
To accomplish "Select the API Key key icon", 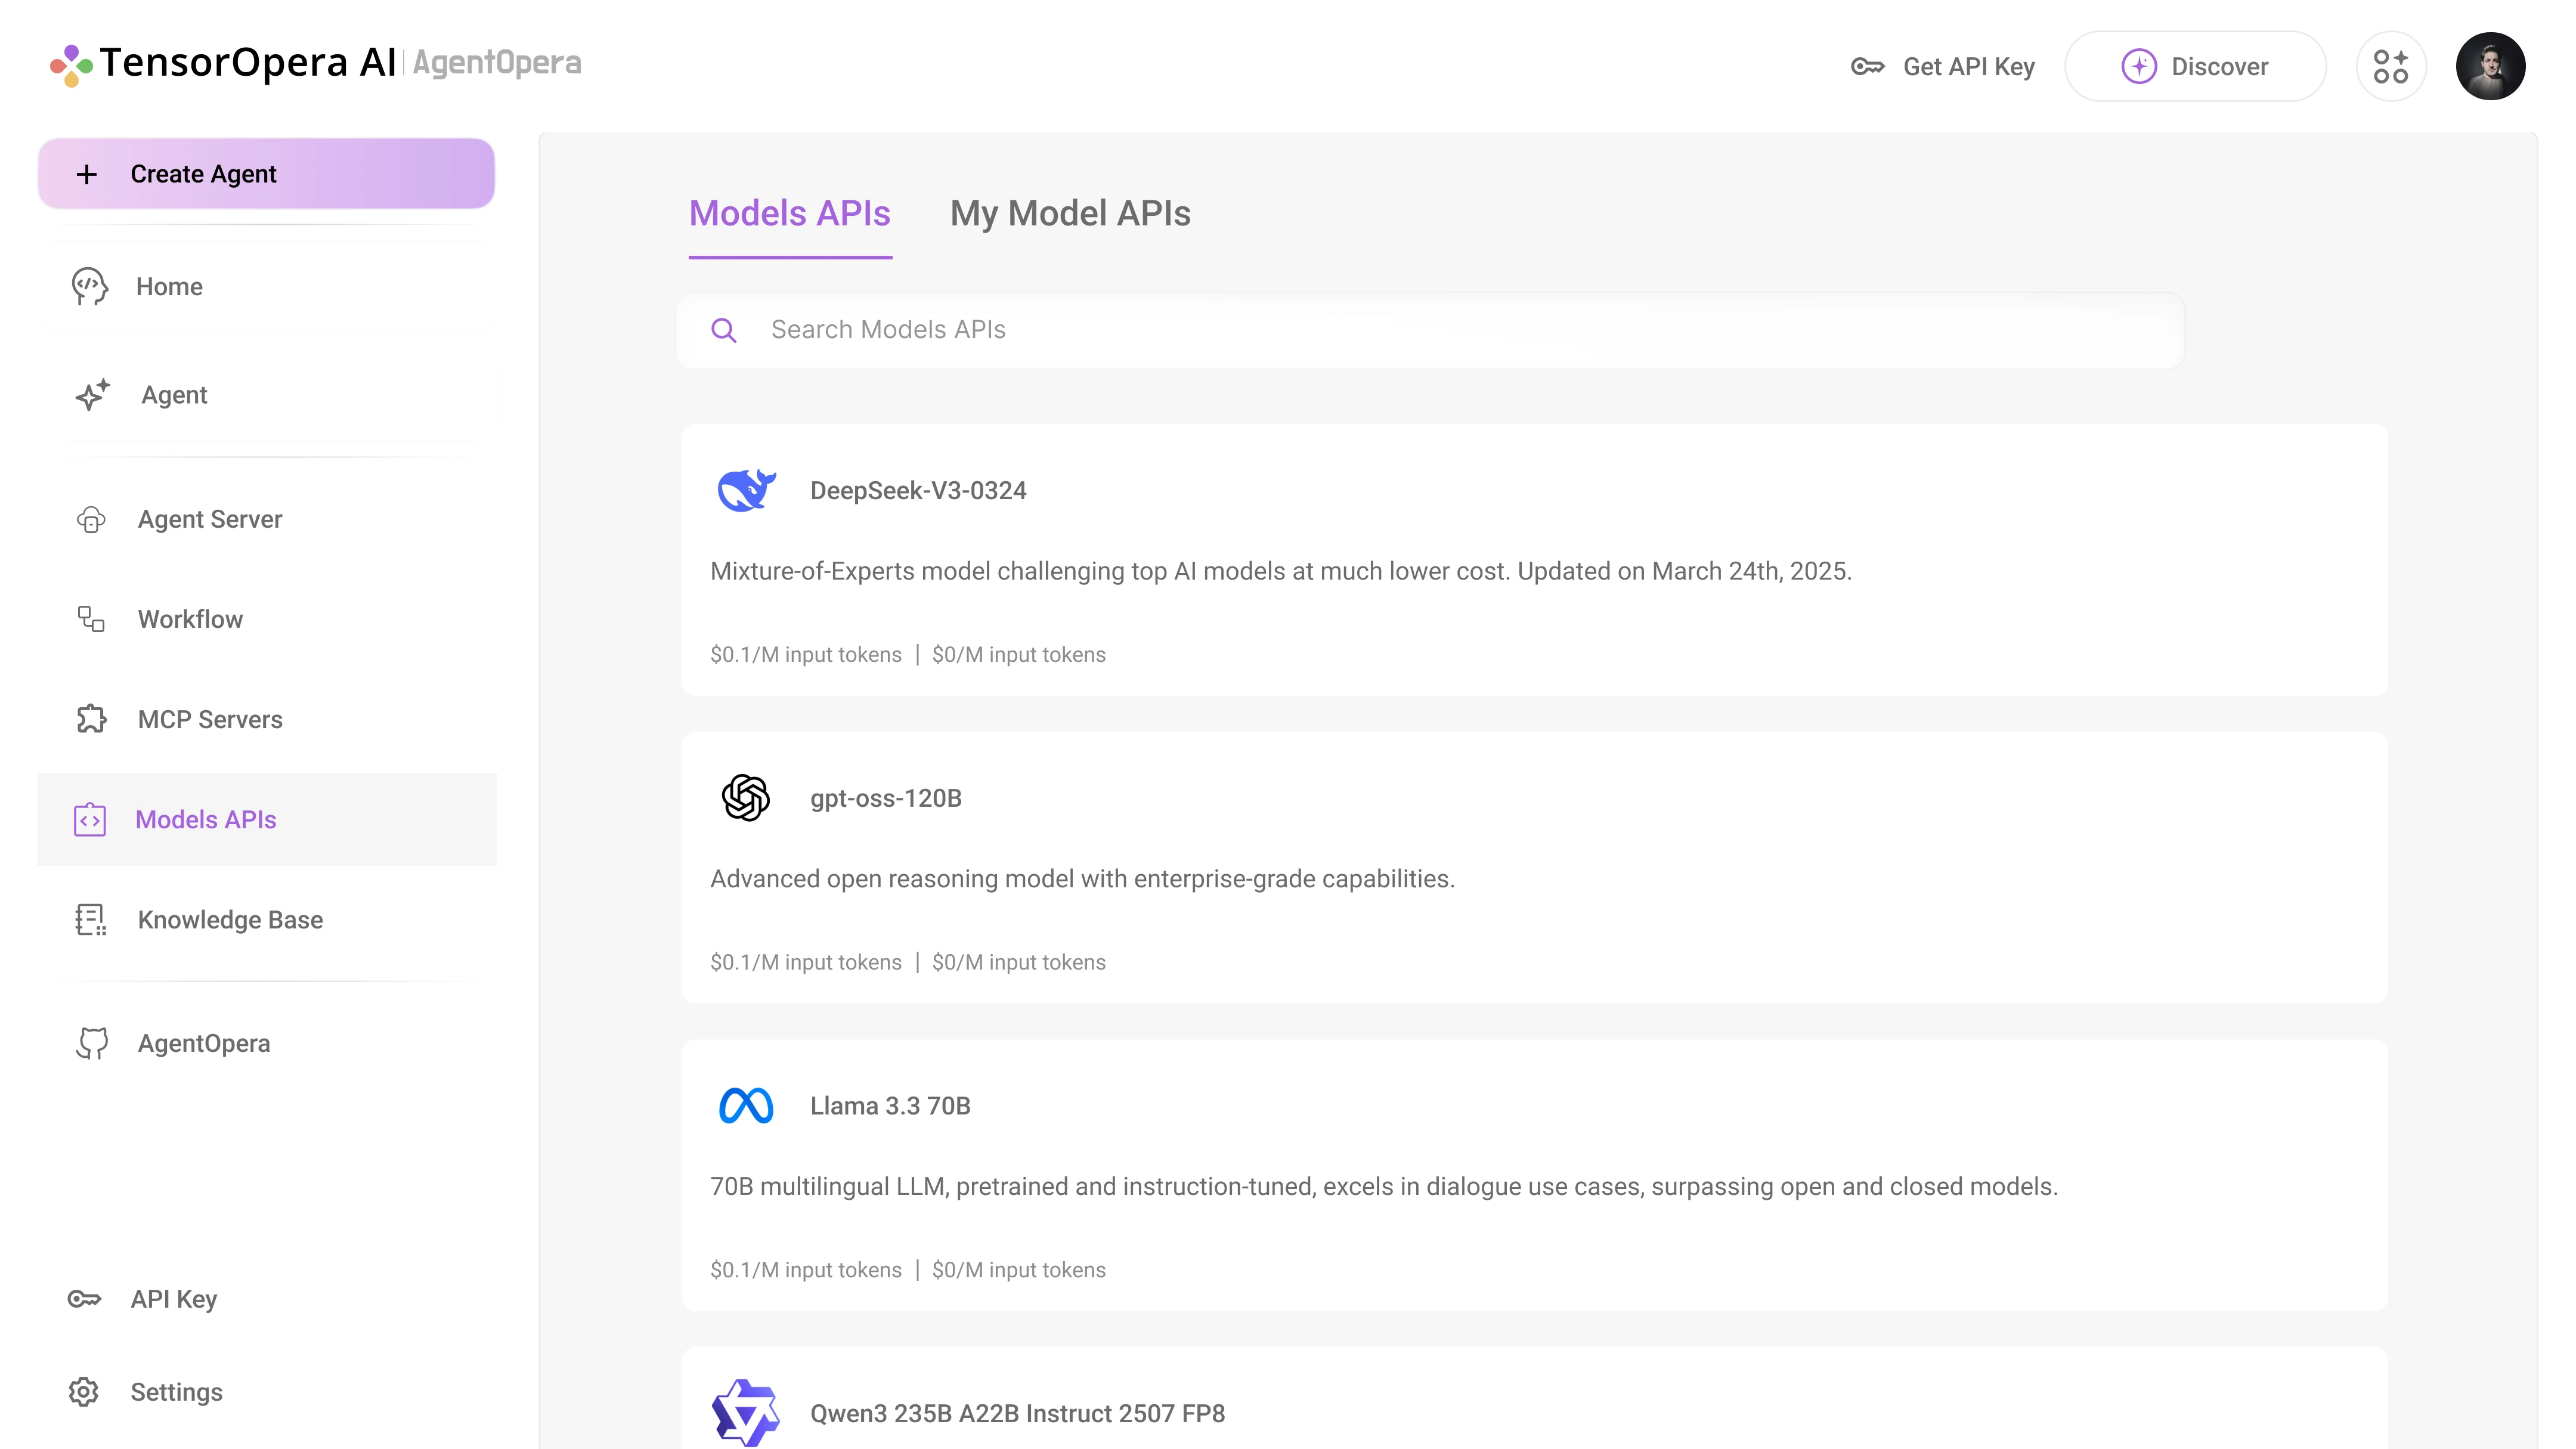I will coord(85,1298).
